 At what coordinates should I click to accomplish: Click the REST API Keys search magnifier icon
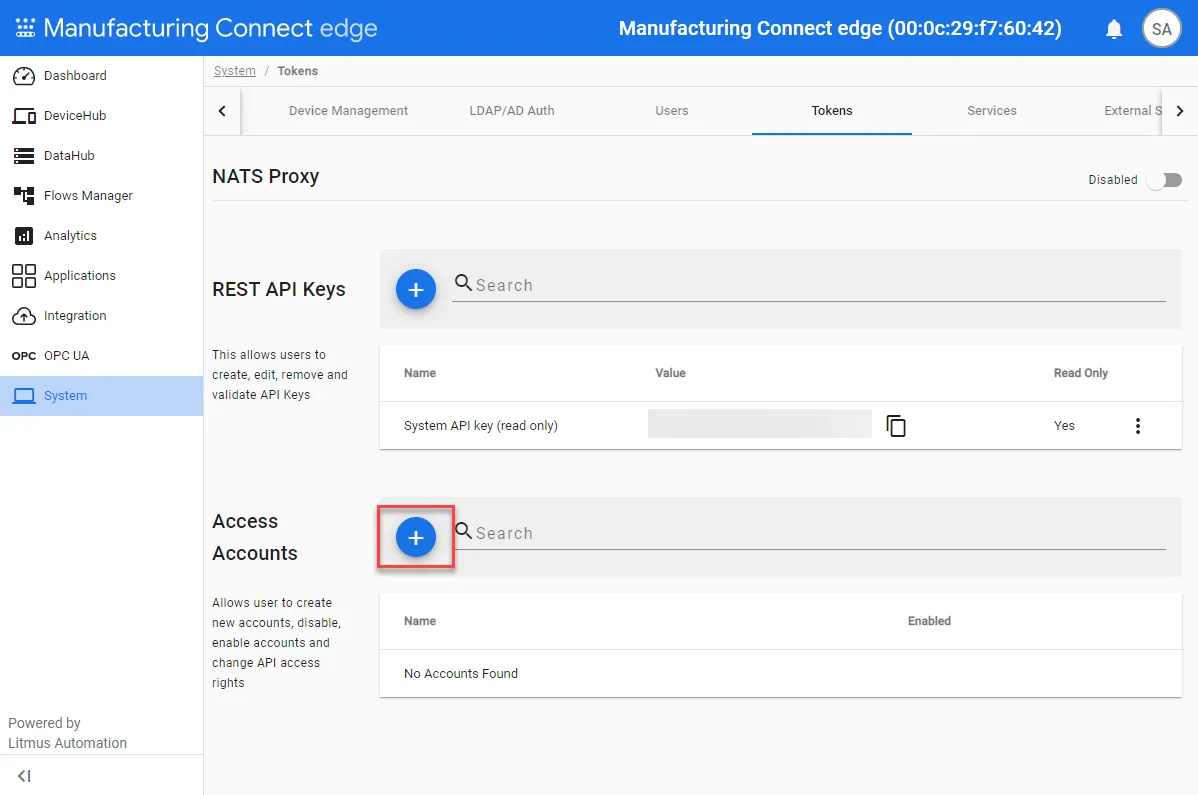tap(463, 283)
